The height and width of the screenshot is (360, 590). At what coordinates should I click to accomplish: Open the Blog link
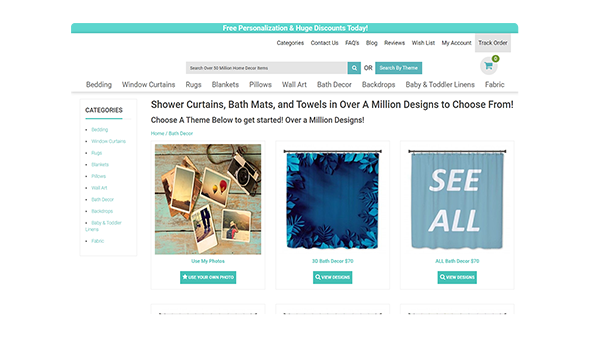[371, 43]
